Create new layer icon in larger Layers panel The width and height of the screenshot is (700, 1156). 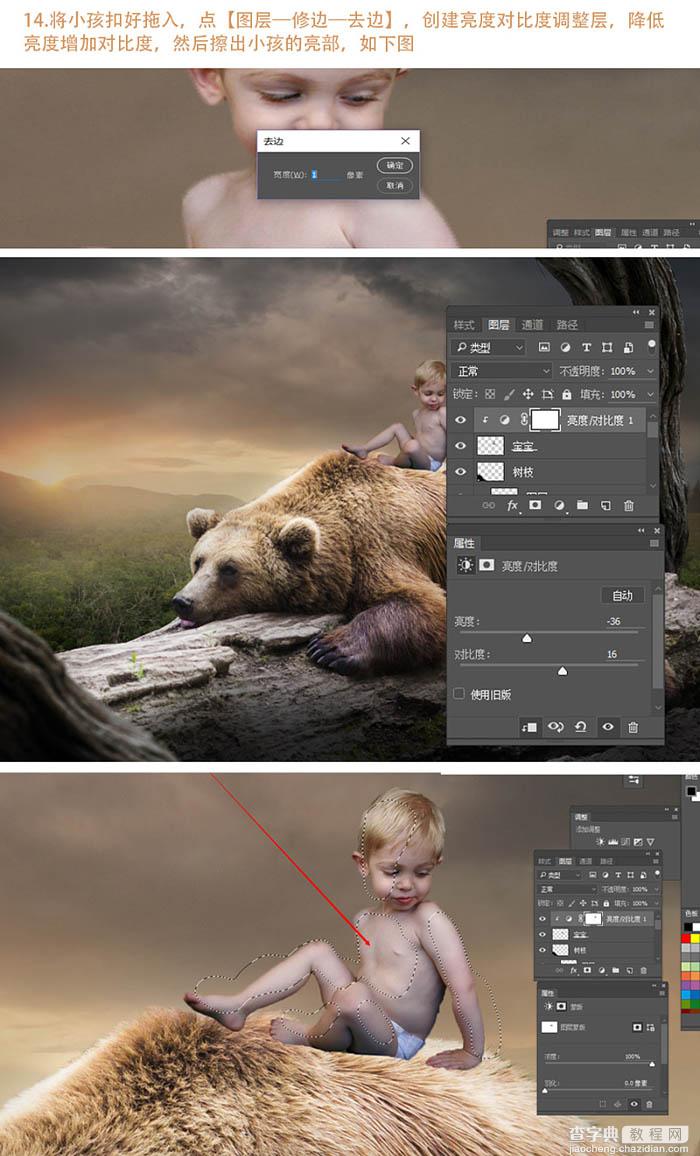[x=605, y=506]
